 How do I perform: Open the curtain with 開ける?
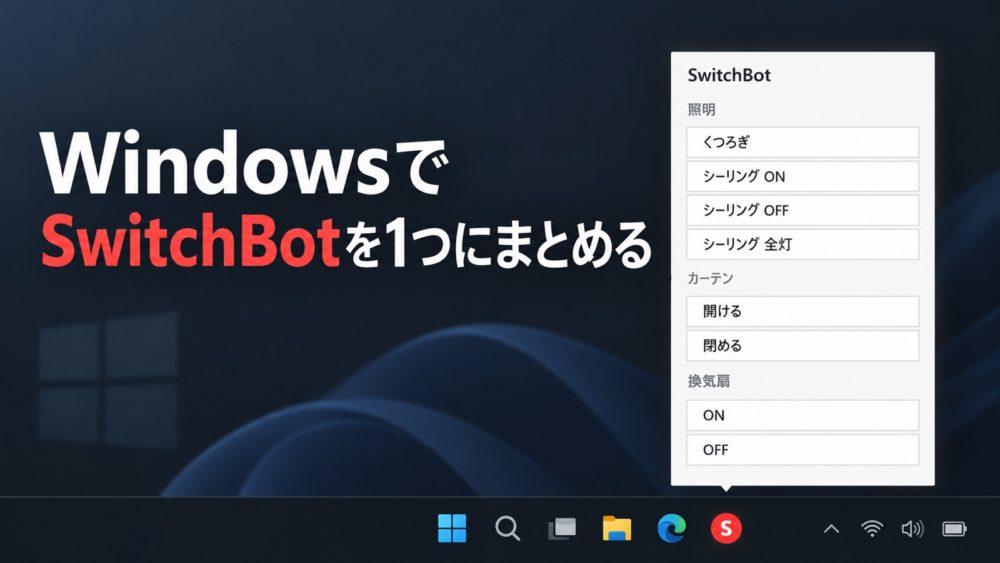pos(802,311)
